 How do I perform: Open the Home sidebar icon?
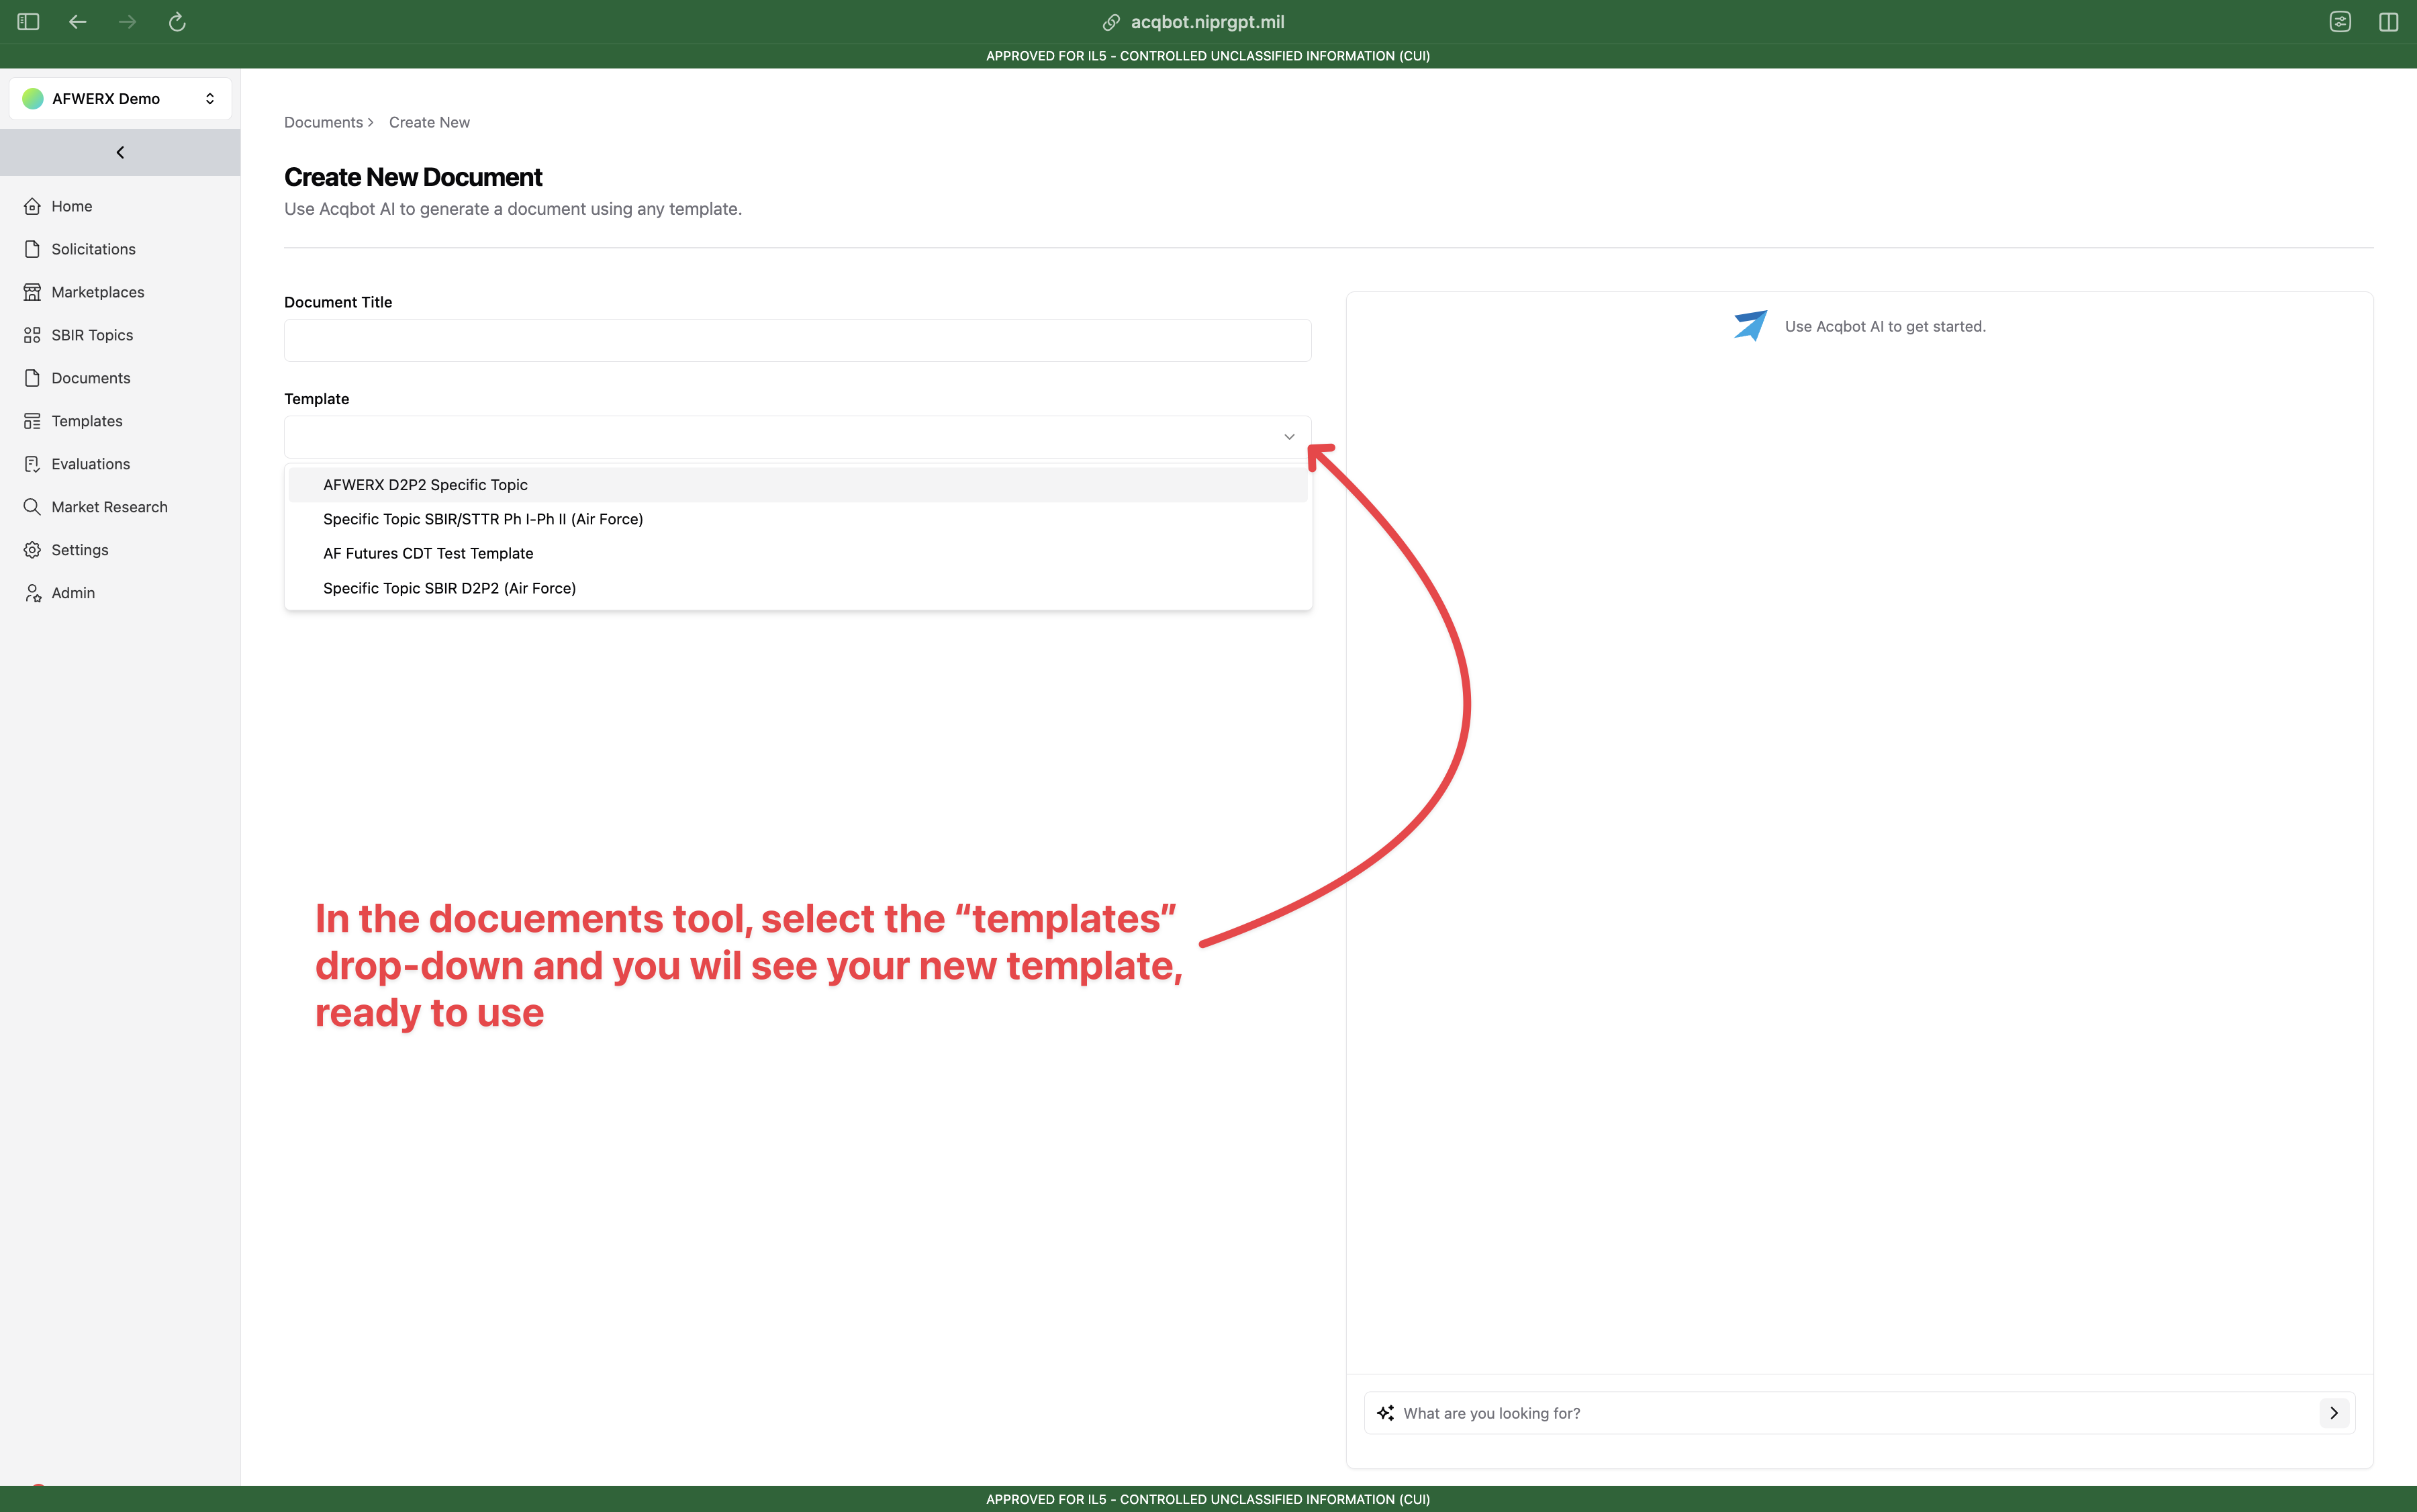tap(32, 206)
